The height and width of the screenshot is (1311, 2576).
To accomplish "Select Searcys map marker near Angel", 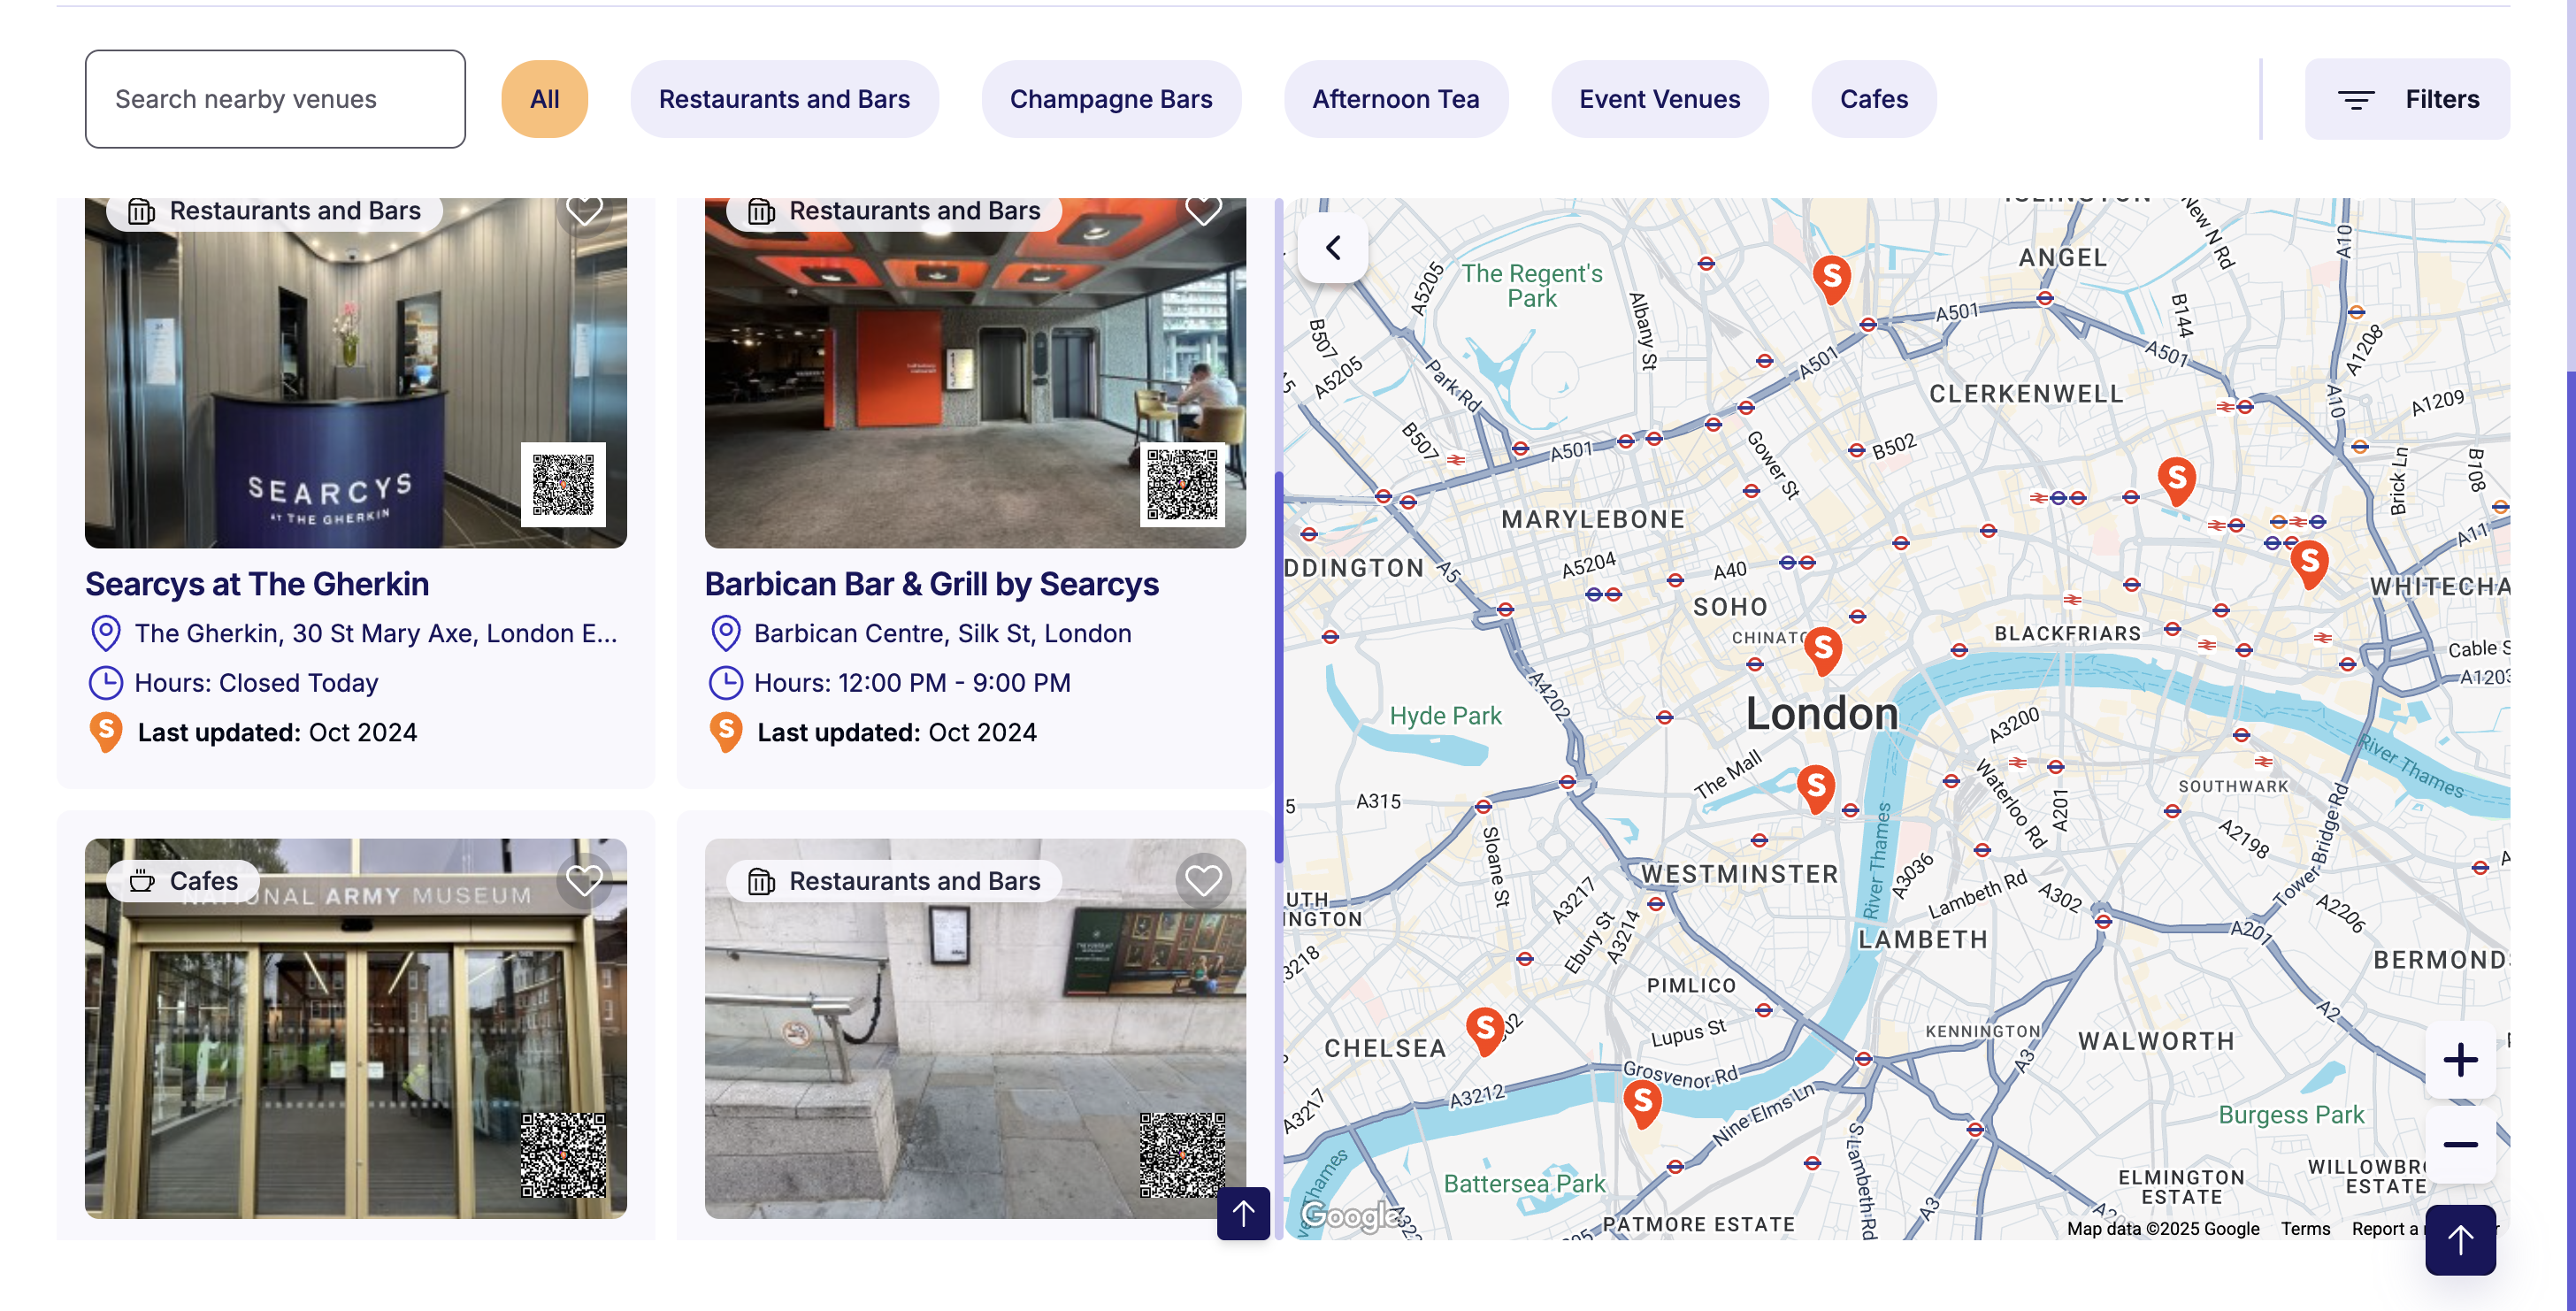I will tap(1831, 279).
